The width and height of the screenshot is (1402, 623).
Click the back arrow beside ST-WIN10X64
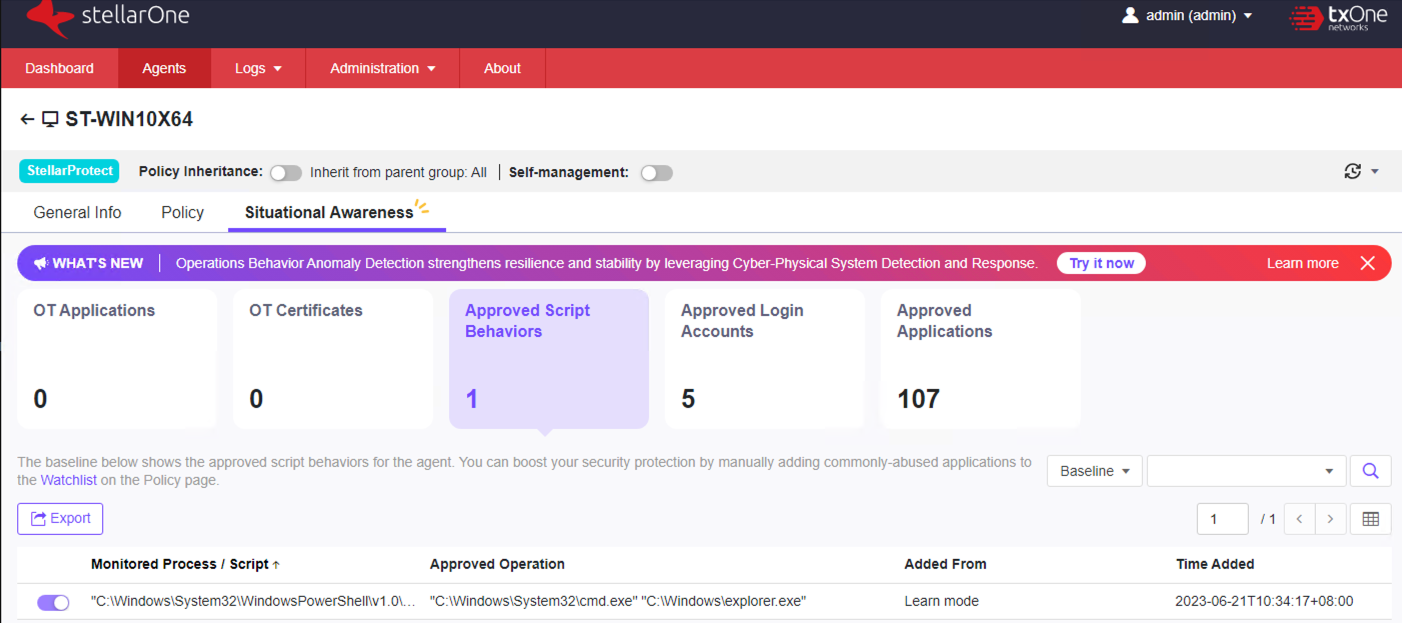click(27, 120)
